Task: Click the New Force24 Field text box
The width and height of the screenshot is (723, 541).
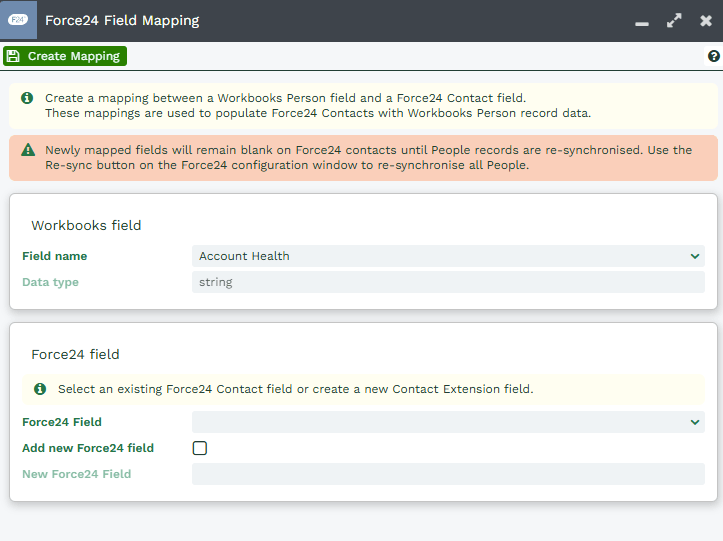Action: [x=448, y=474]
